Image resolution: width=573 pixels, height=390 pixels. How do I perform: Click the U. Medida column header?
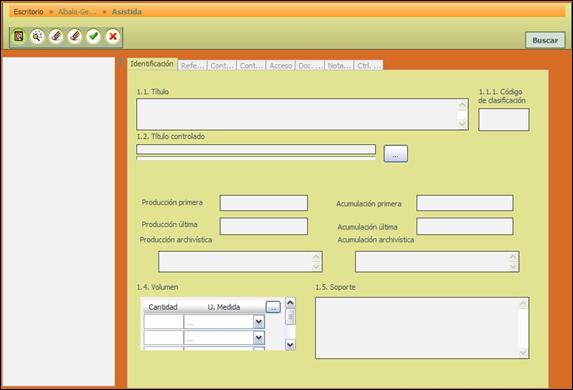[224, 307]
